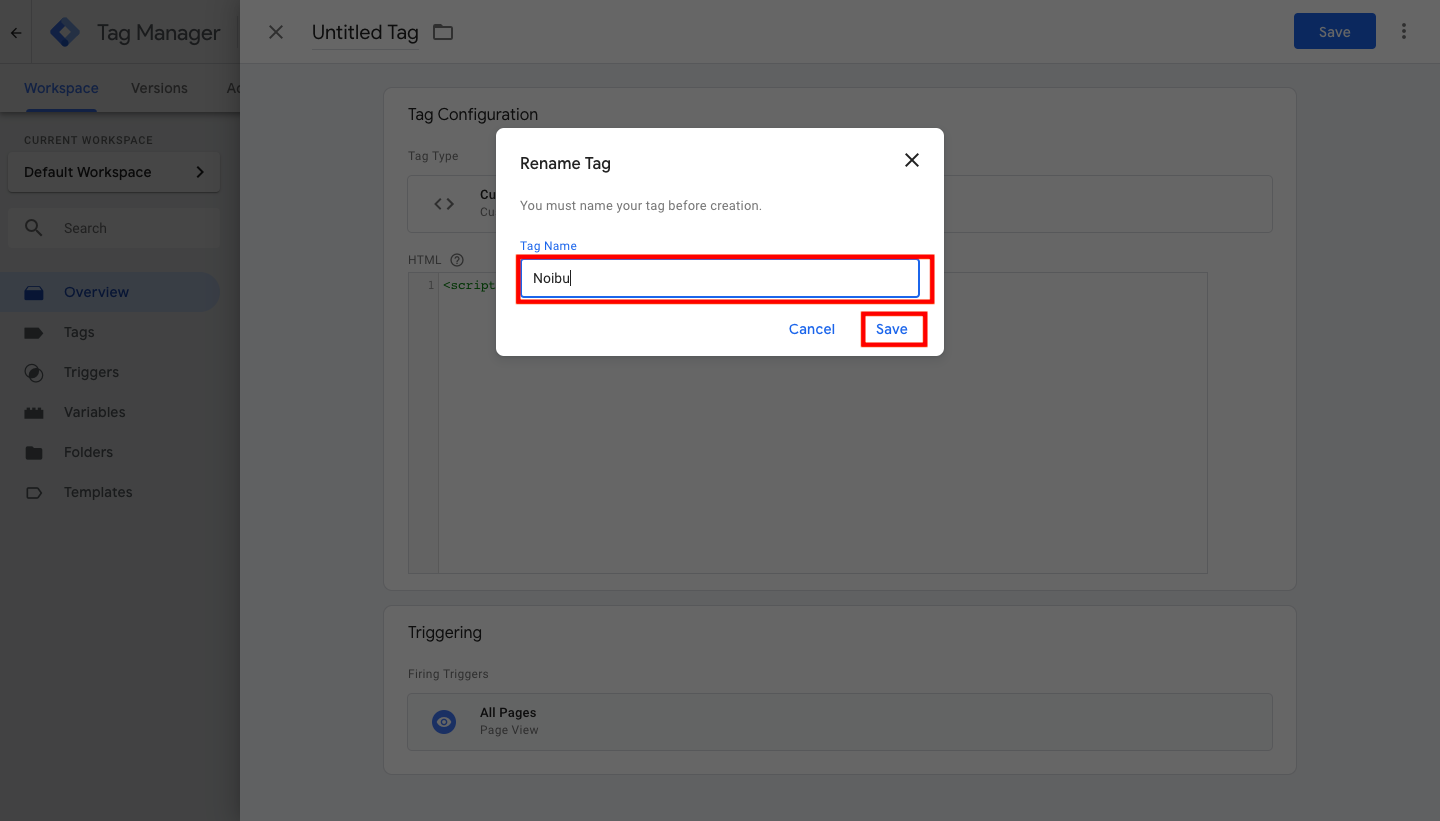Click the back arrow beside Tag Manager
The width and height of the screenshot is (1440, 821).
click(16, 32)
